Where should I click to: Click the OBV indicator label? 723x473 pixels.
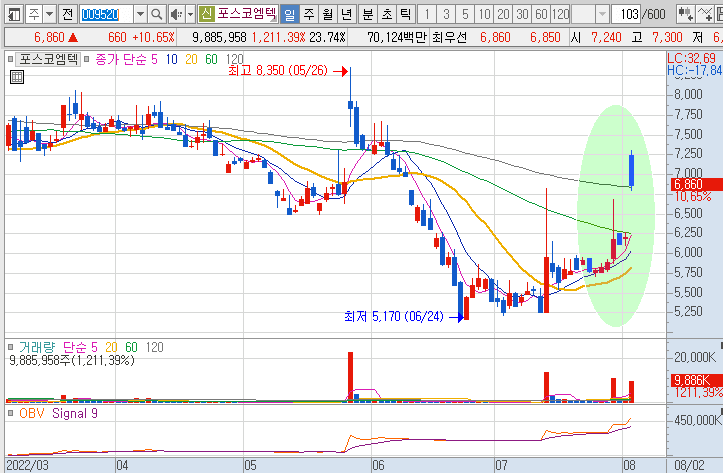coord(31,414)
